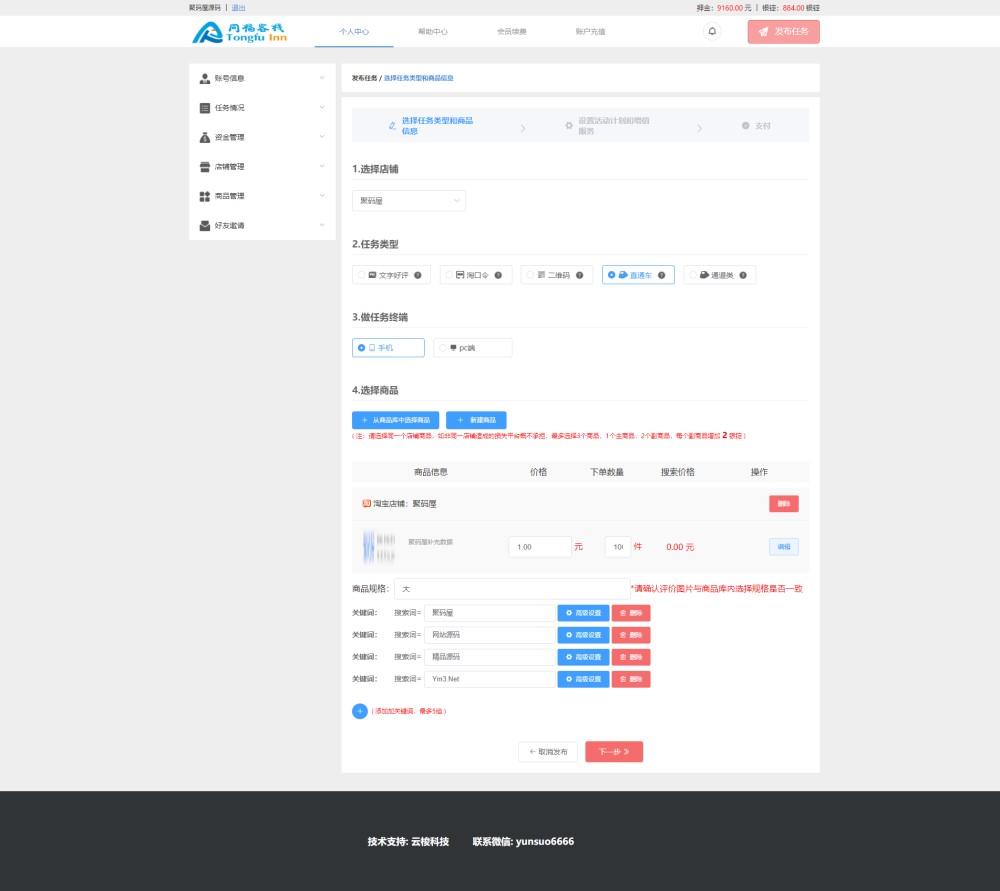Delete the 网站源码 keyword row
The image size is (1000, 891).
click(631, 635)
